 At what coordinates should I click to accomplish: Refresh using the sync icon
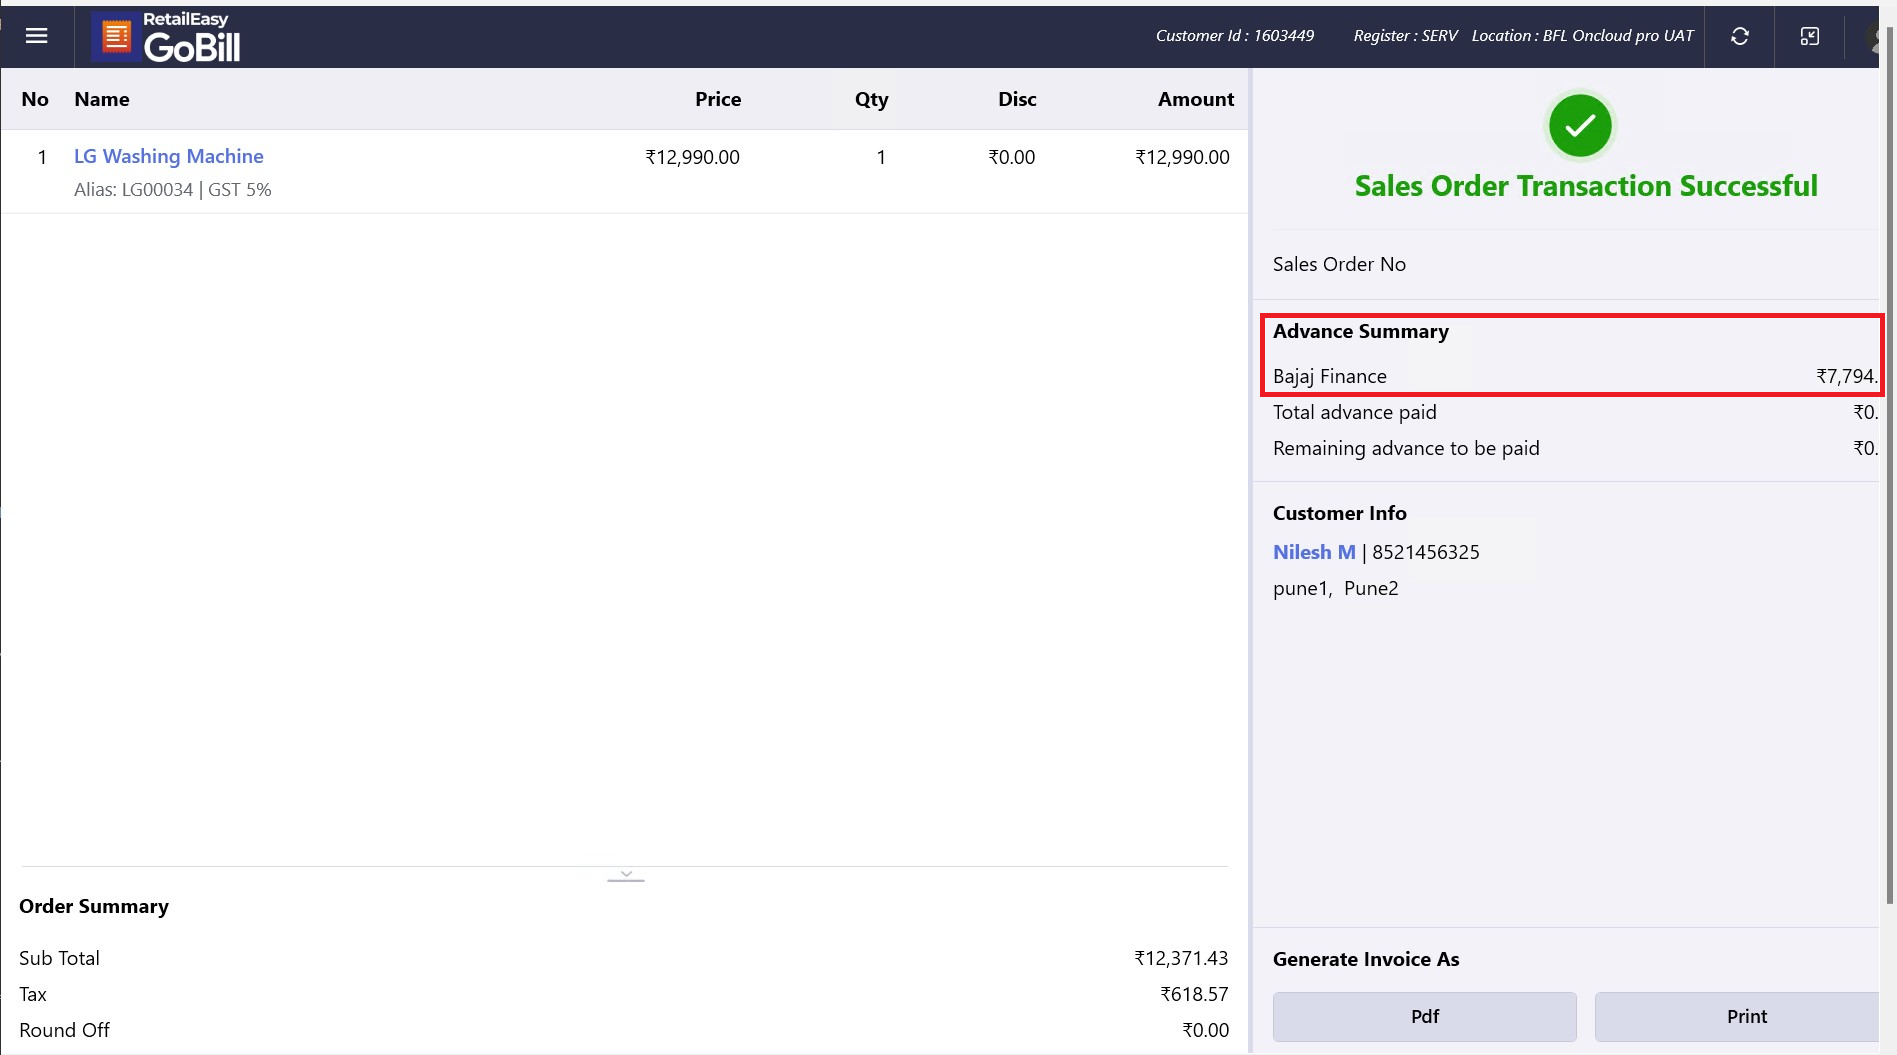pos(1740,36)
